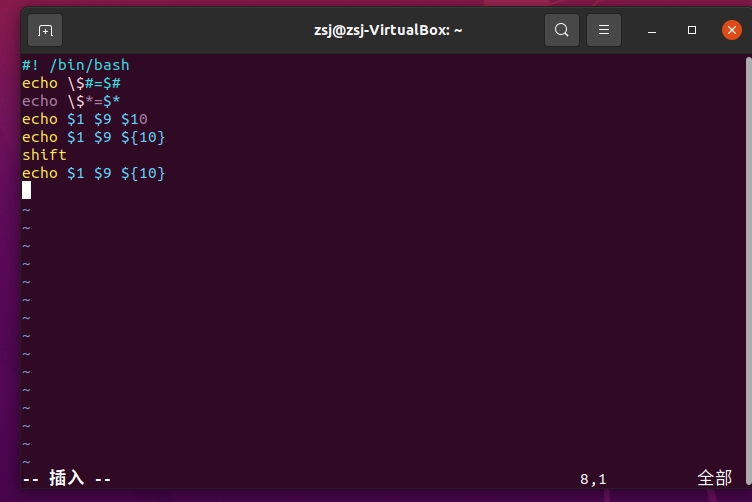Close the terminal window
This screenshot has height=502, width=752.
731,30
